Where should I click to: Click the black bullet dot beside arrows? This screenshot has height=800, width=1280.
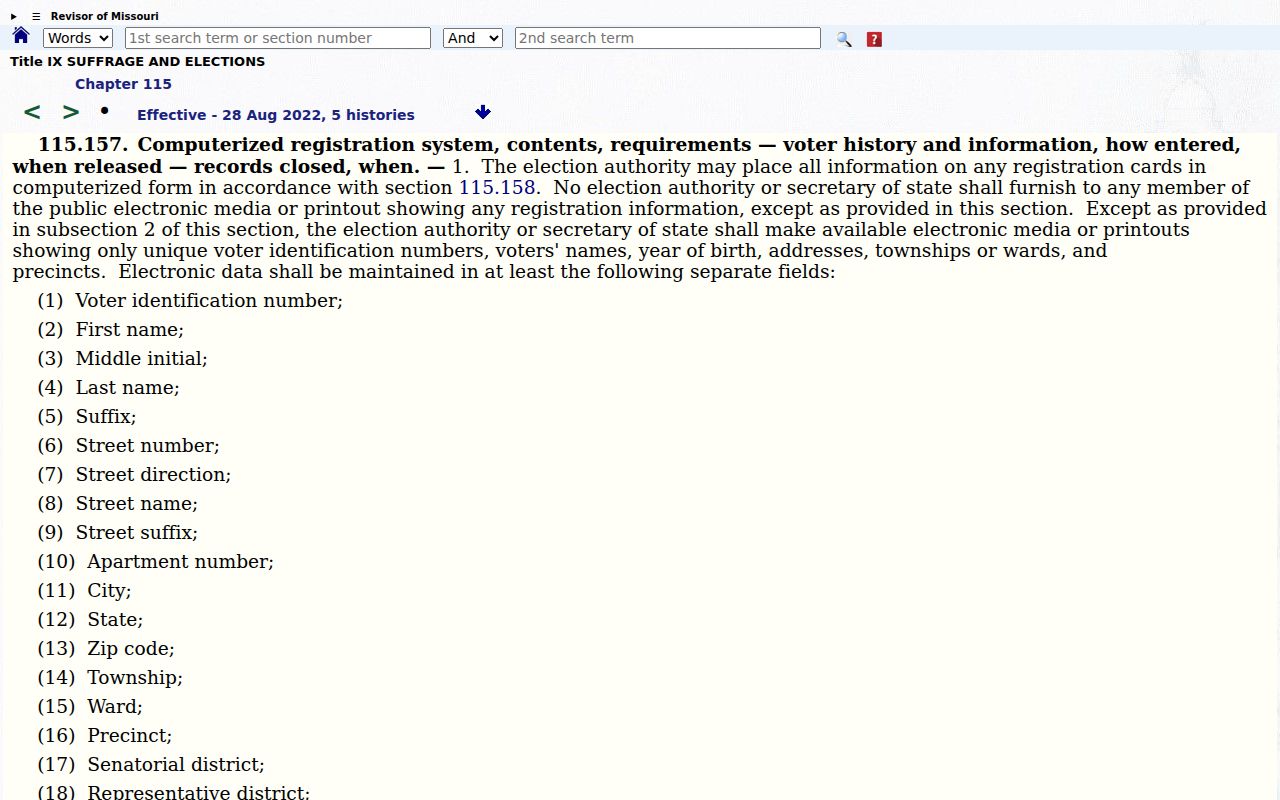(104, 110)
